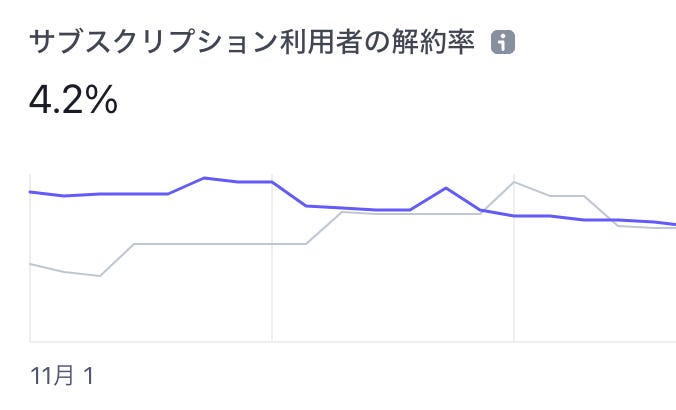Viewport: 676px width, 410px height.
Task: Click the lowest dip of the gray line
Action: point(100,276)
